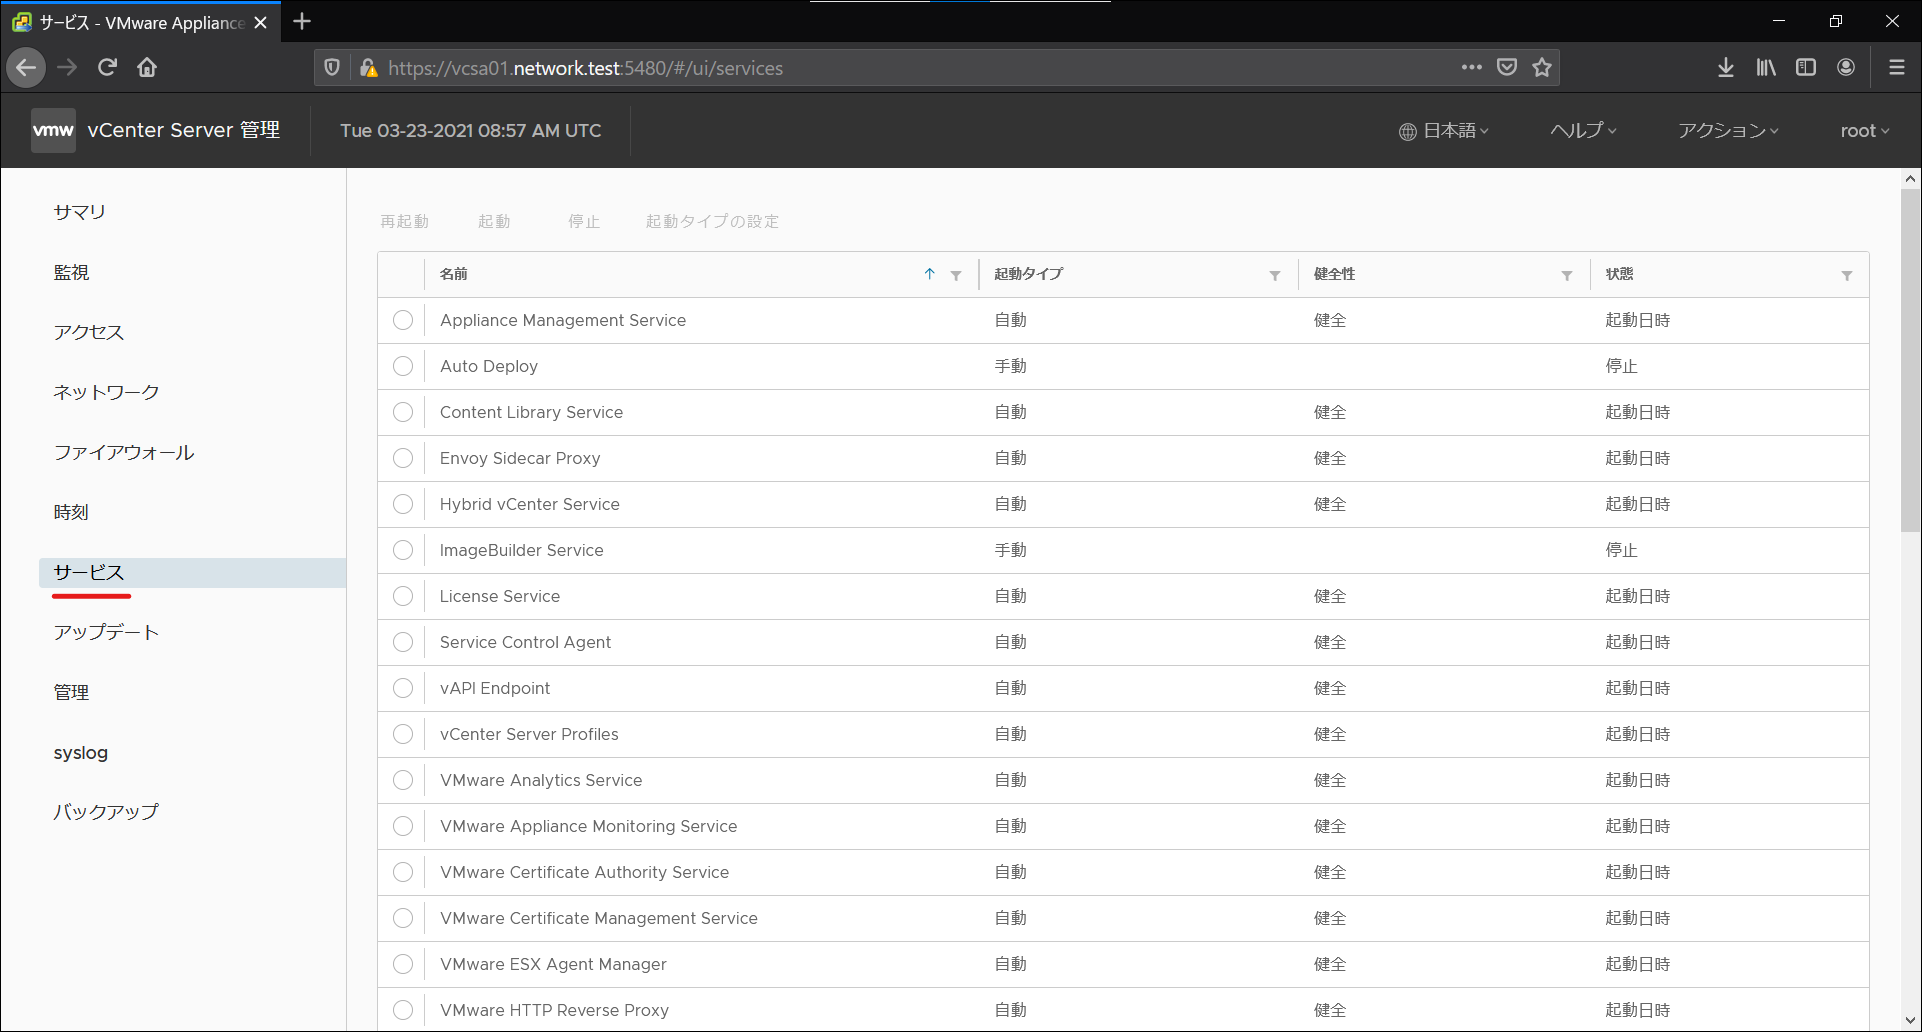Reload the page with refresh icon

point(107,68)
